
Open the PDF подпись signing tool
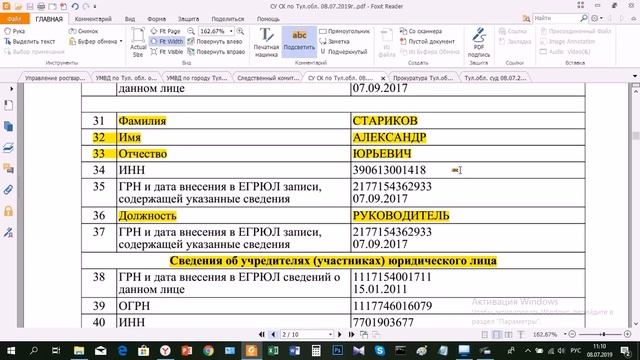479,42
